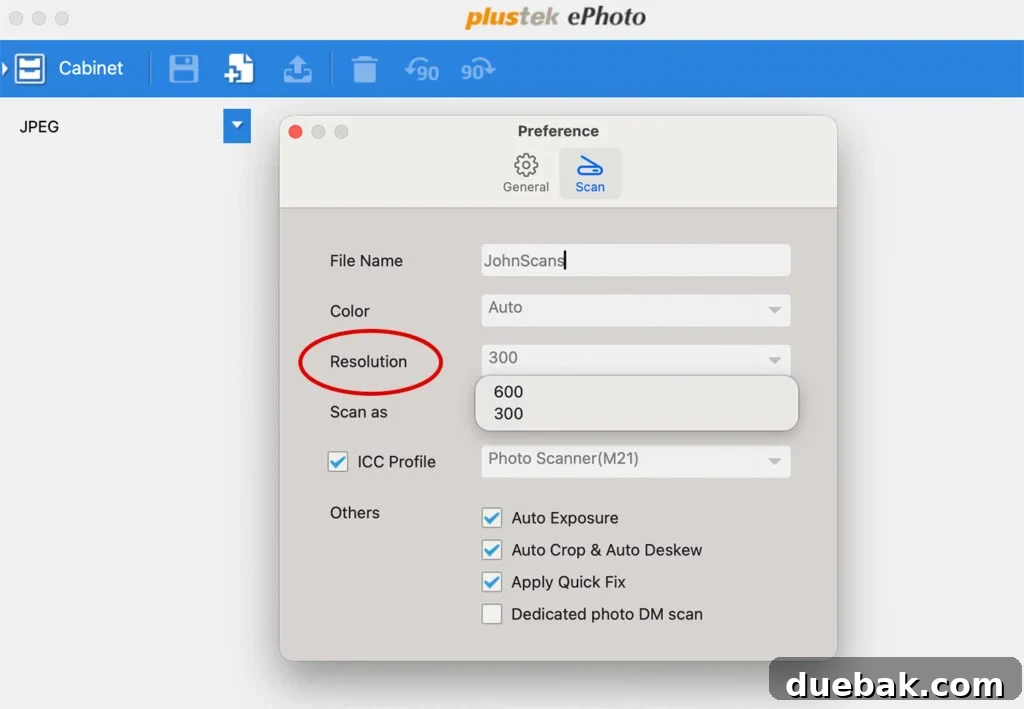1024x709 pixels.
Task: Click the trash delete icon
Action: coord(364,69)
